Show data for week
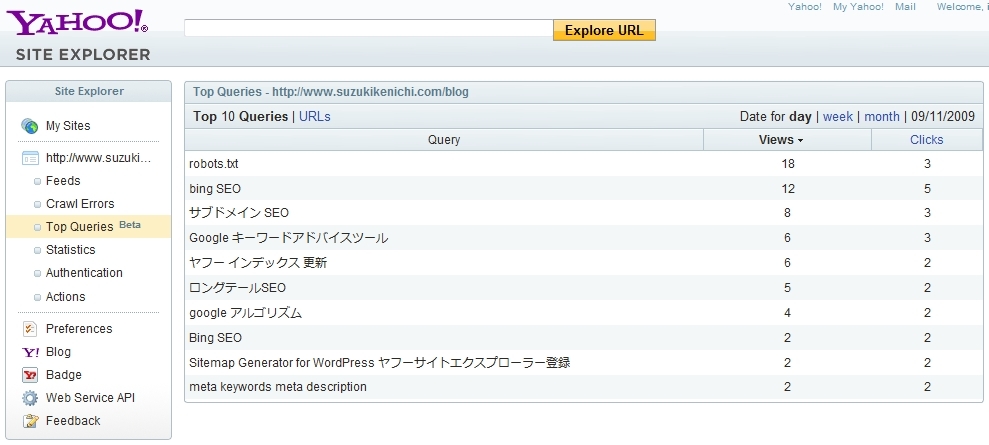The height and width of the screenshot is (445, 989). pos(838,117)
